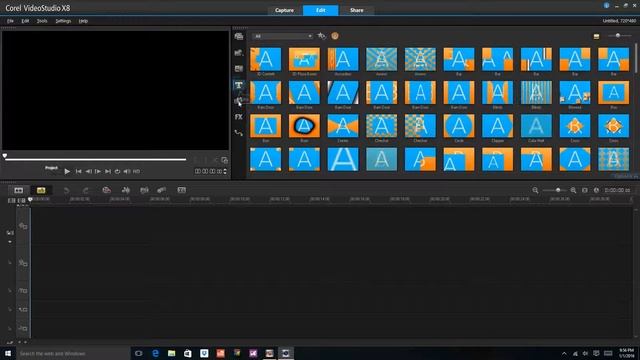Enlarge the preview window
This screenshot has width=640, height=360.
pyautogui.click(x=224, y=160)
